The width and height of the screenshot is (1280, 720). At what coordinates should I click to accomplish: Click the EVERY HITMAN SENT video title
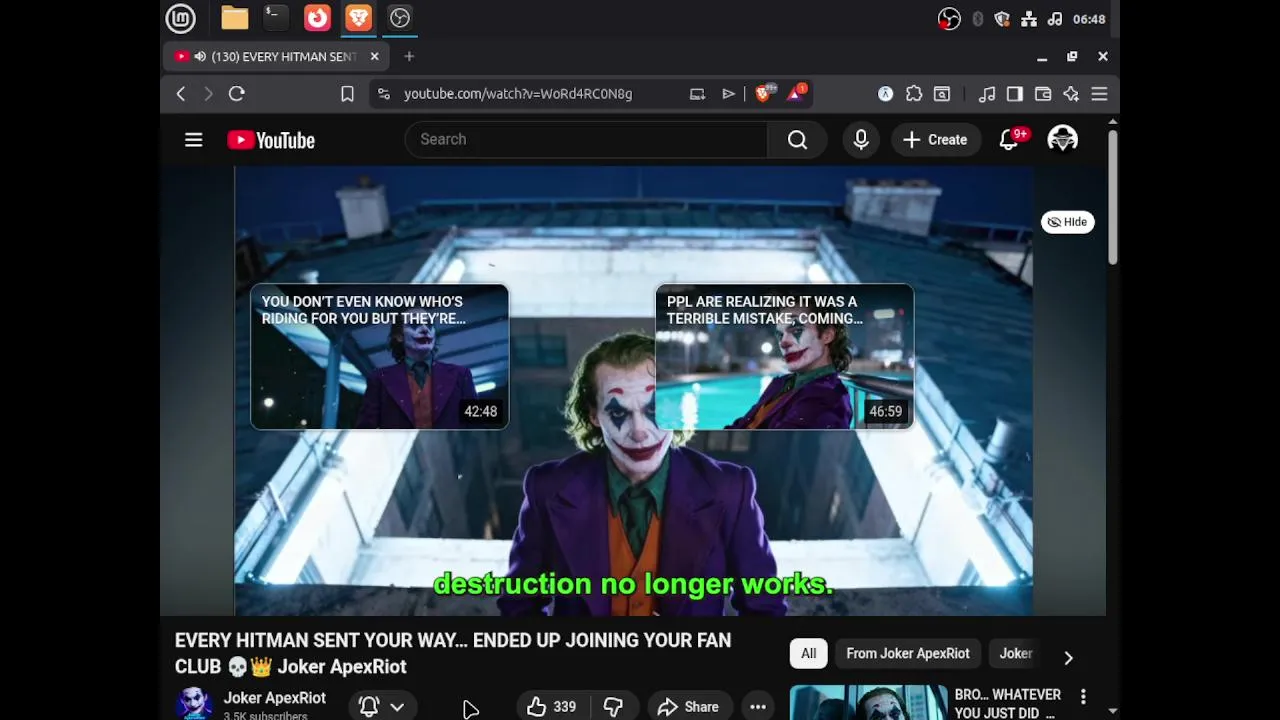[453, 653]
